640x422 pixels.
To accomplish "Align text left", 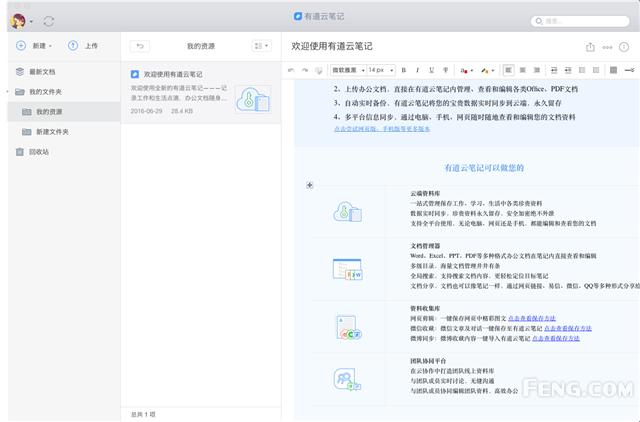I will click(508, 70).
